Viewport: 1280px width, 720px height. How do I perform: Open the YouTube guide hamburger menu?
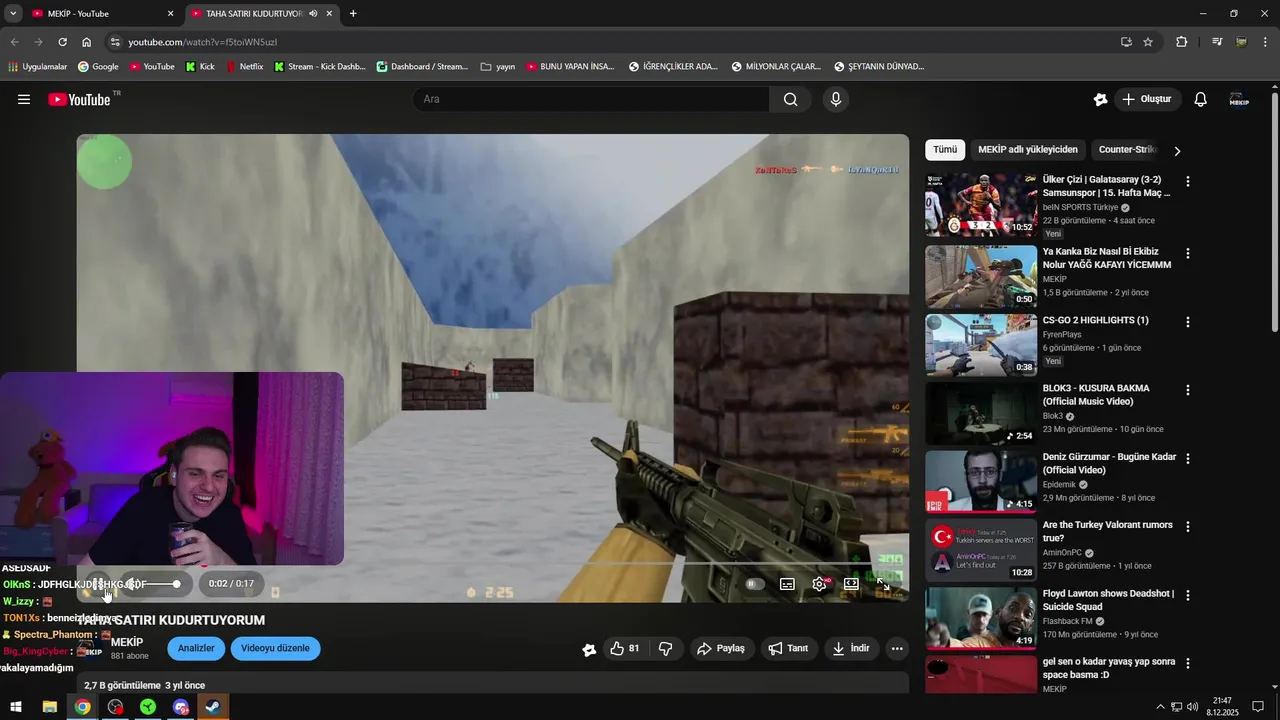(x=24, y=99)
